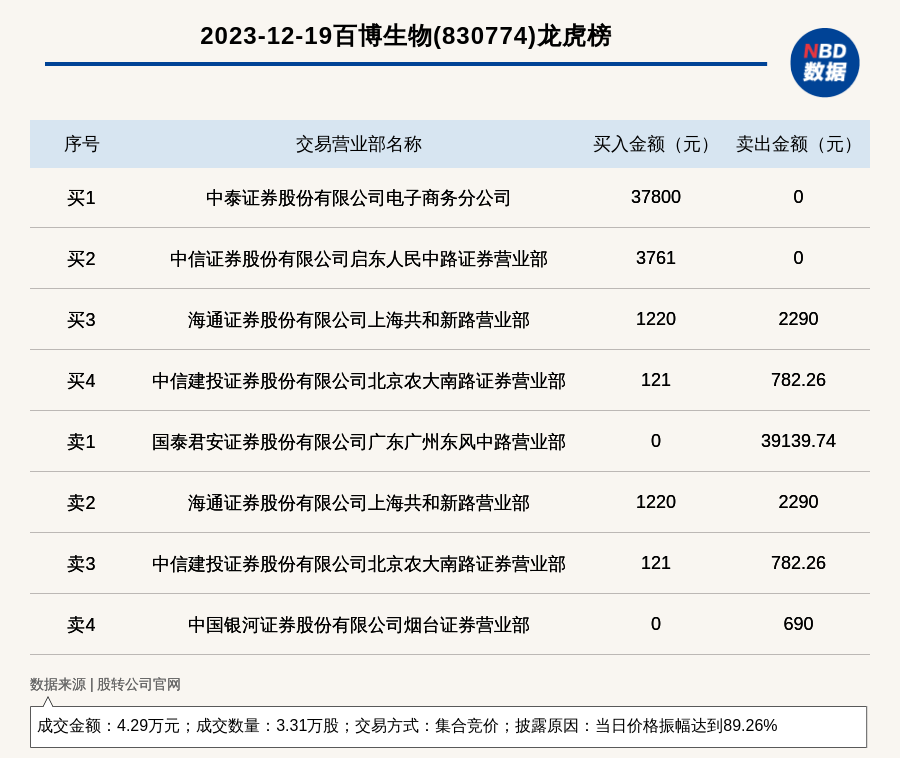Image resolution: width=900 pixels, height=758 pixels.
Task: Select 中信证券股份有限公司启东人民中路证券营业部
Action: point(359,259)
